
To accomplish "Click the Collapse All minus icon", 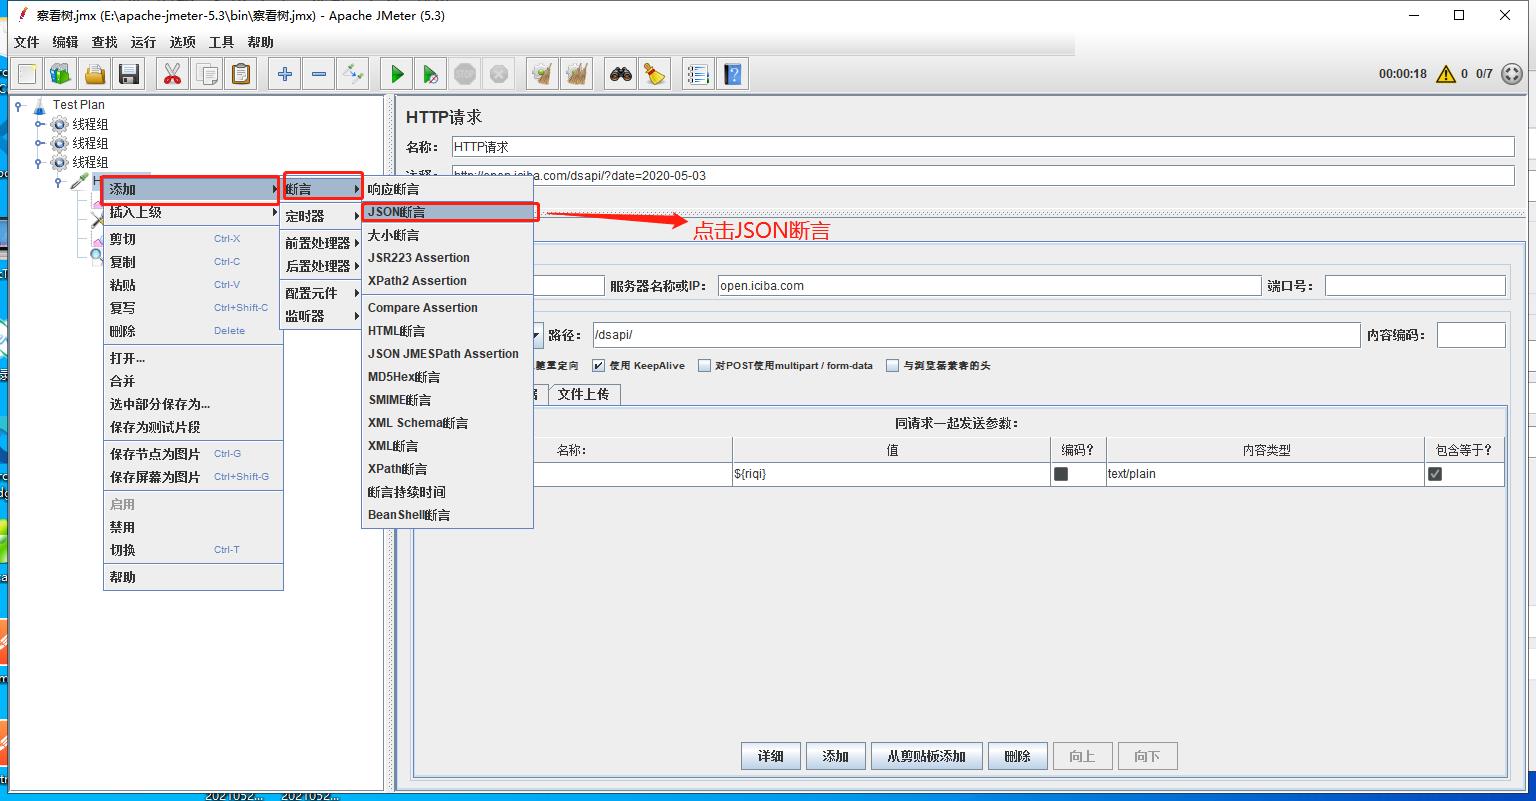I will 319,74.
